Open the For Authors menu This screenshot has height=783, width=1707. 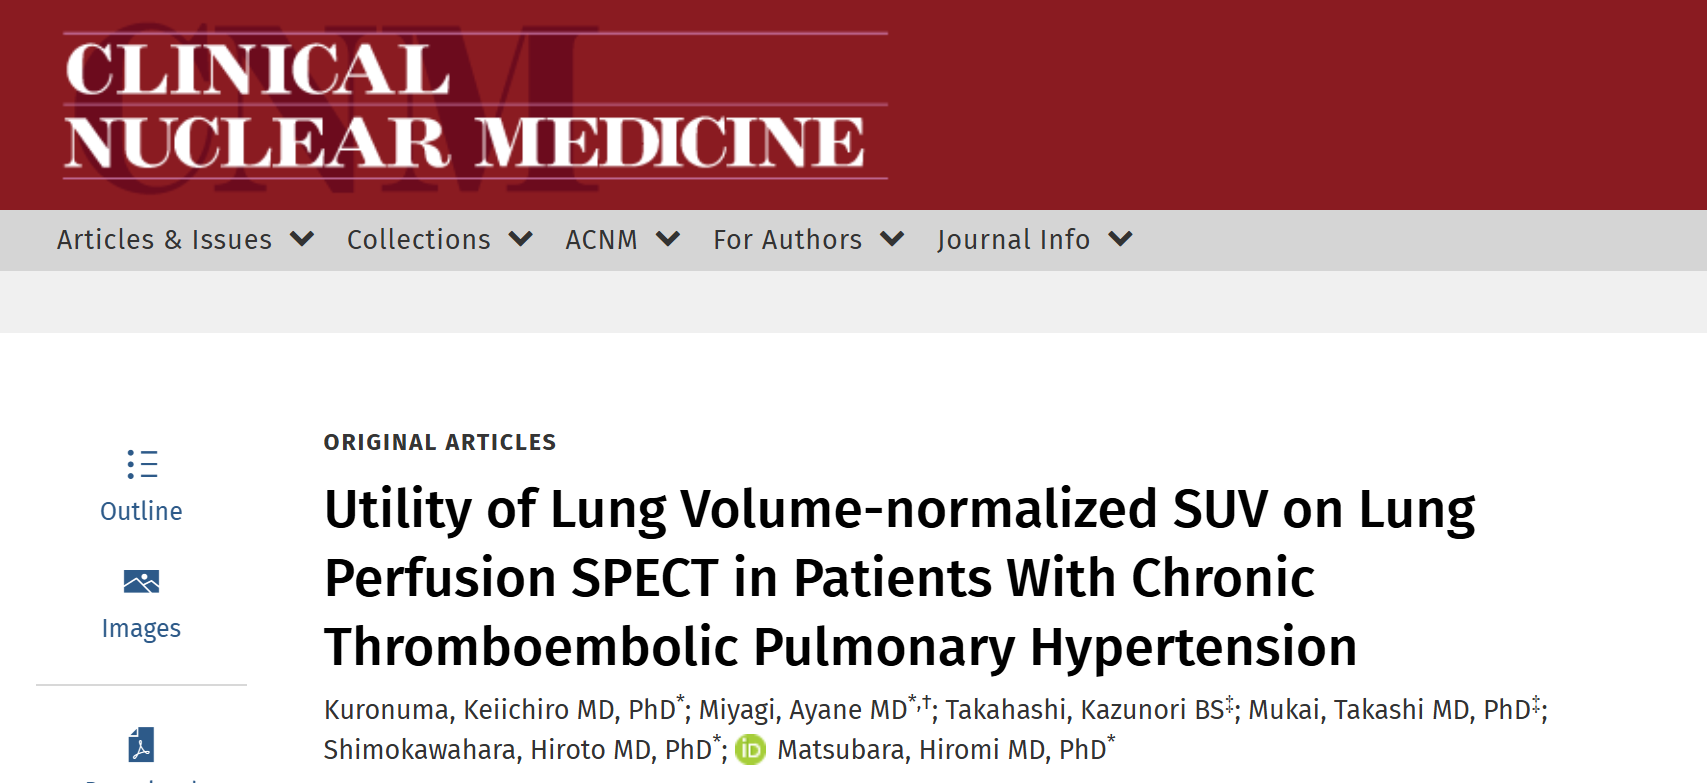point(788,240)
